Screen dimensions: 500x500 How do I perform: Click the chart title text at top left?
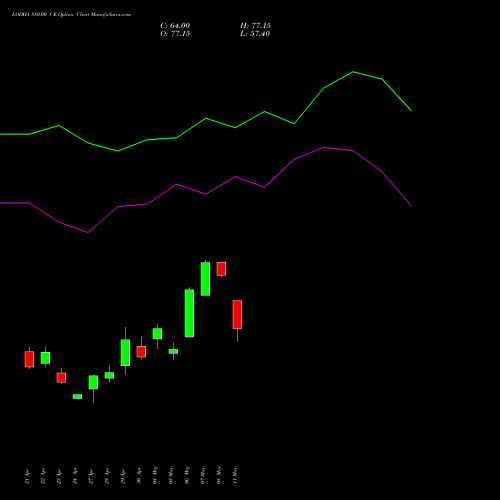point(71,15)
